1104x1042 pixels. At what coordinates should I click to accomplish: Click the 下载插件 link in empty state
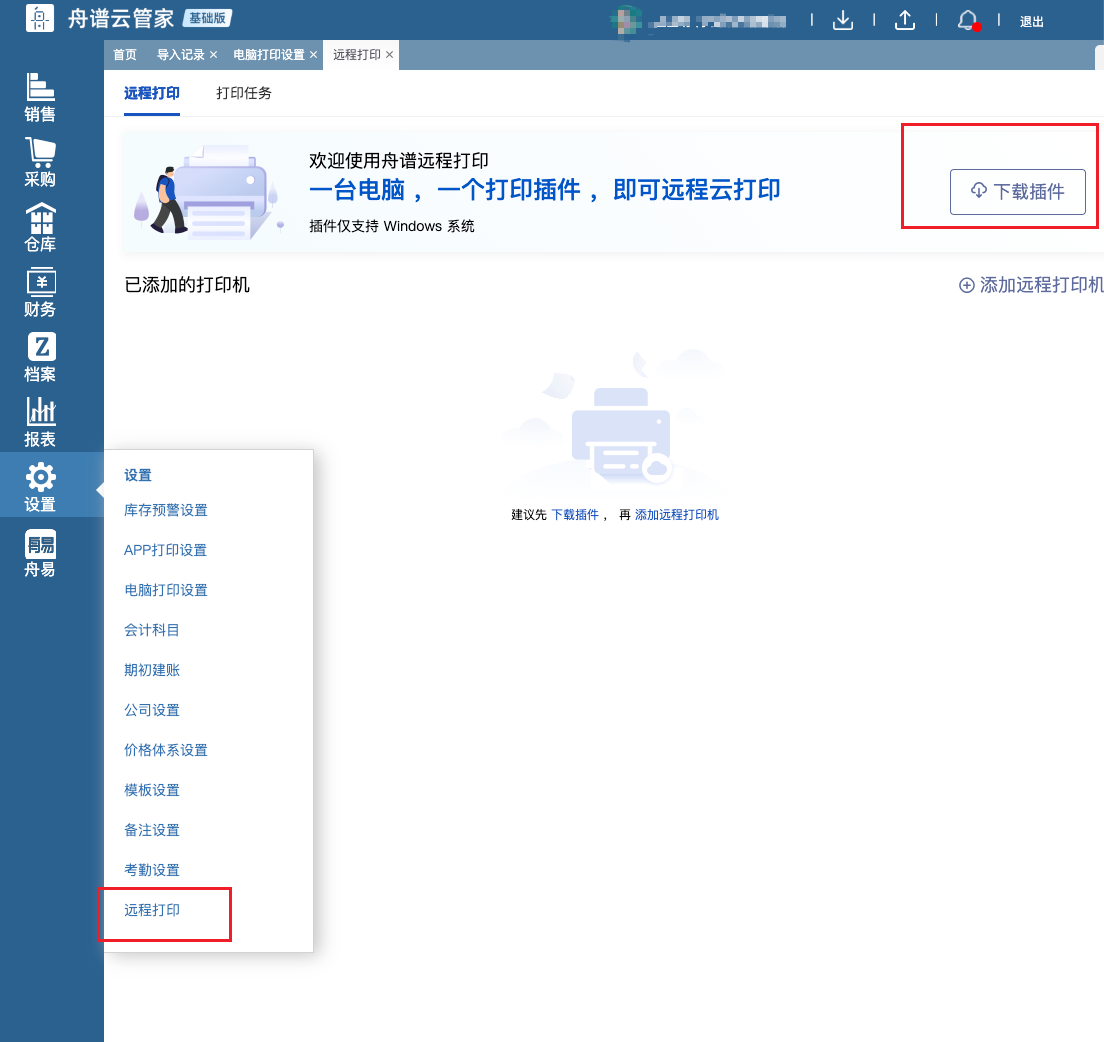[575, 515]
